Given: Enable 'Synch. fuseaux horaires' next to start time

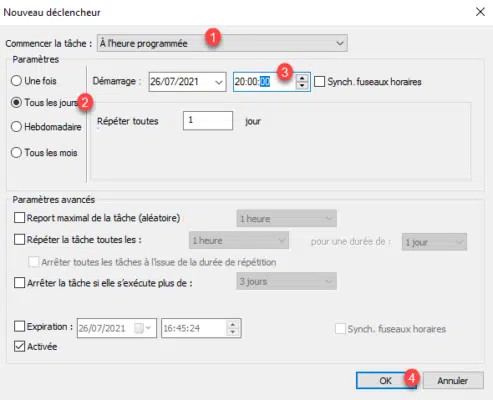Looking at the screenshot, I should pos(320,82).
